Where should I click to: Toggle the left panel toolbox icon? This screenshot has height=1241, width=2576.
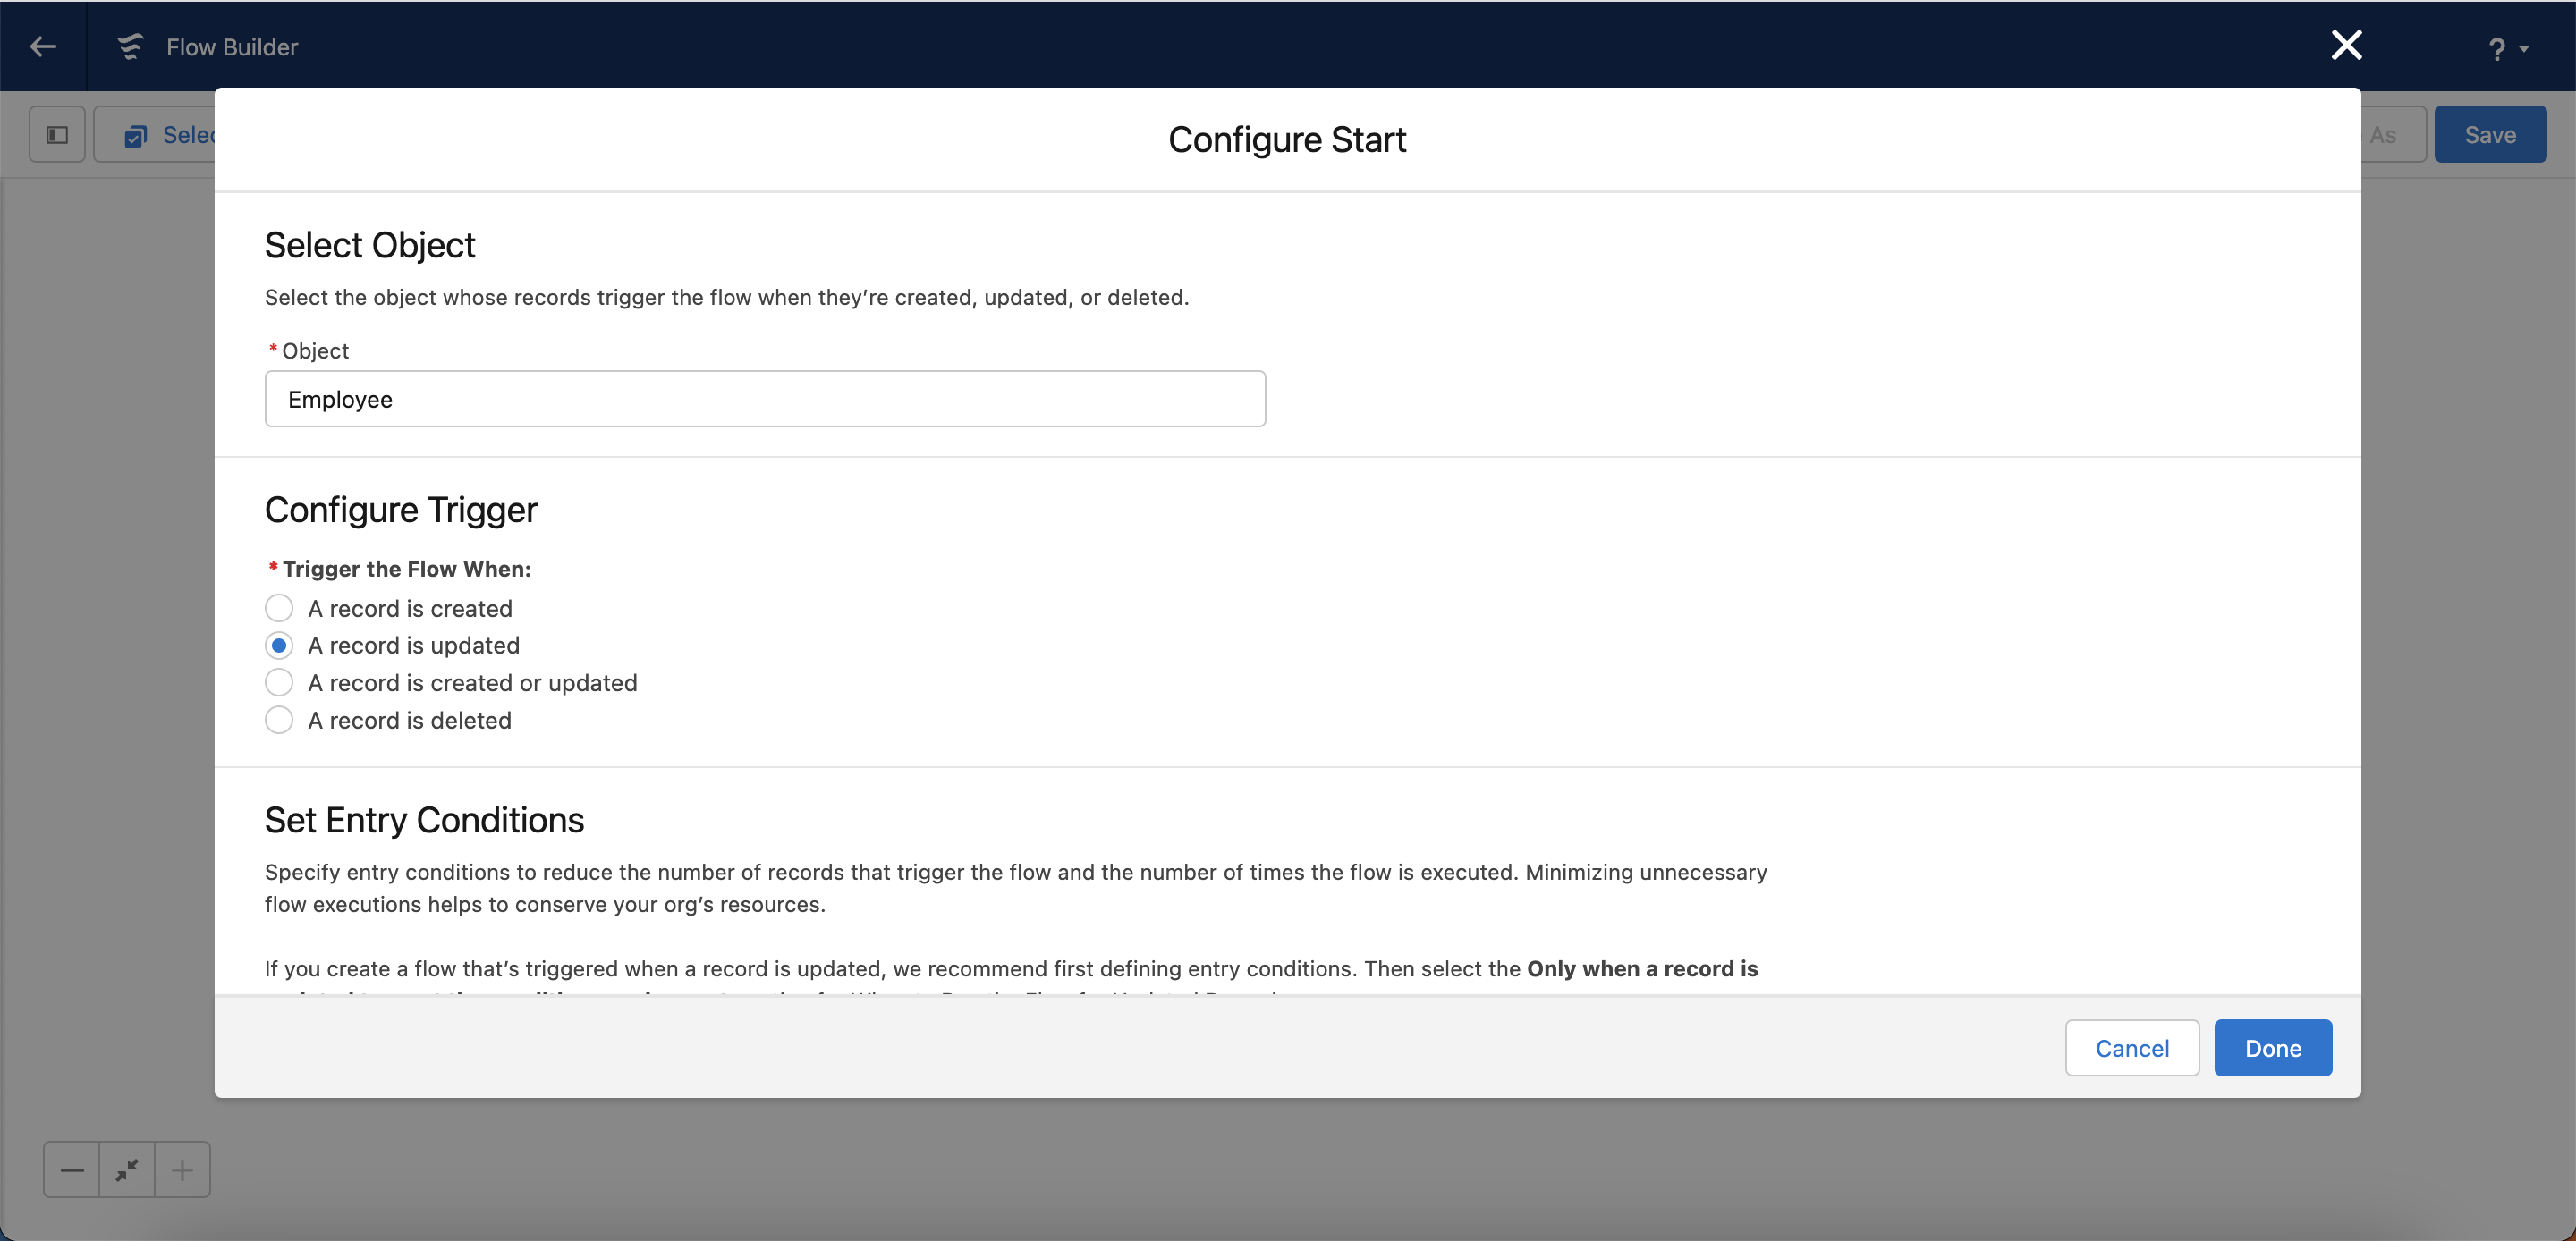tap(57, 134)
